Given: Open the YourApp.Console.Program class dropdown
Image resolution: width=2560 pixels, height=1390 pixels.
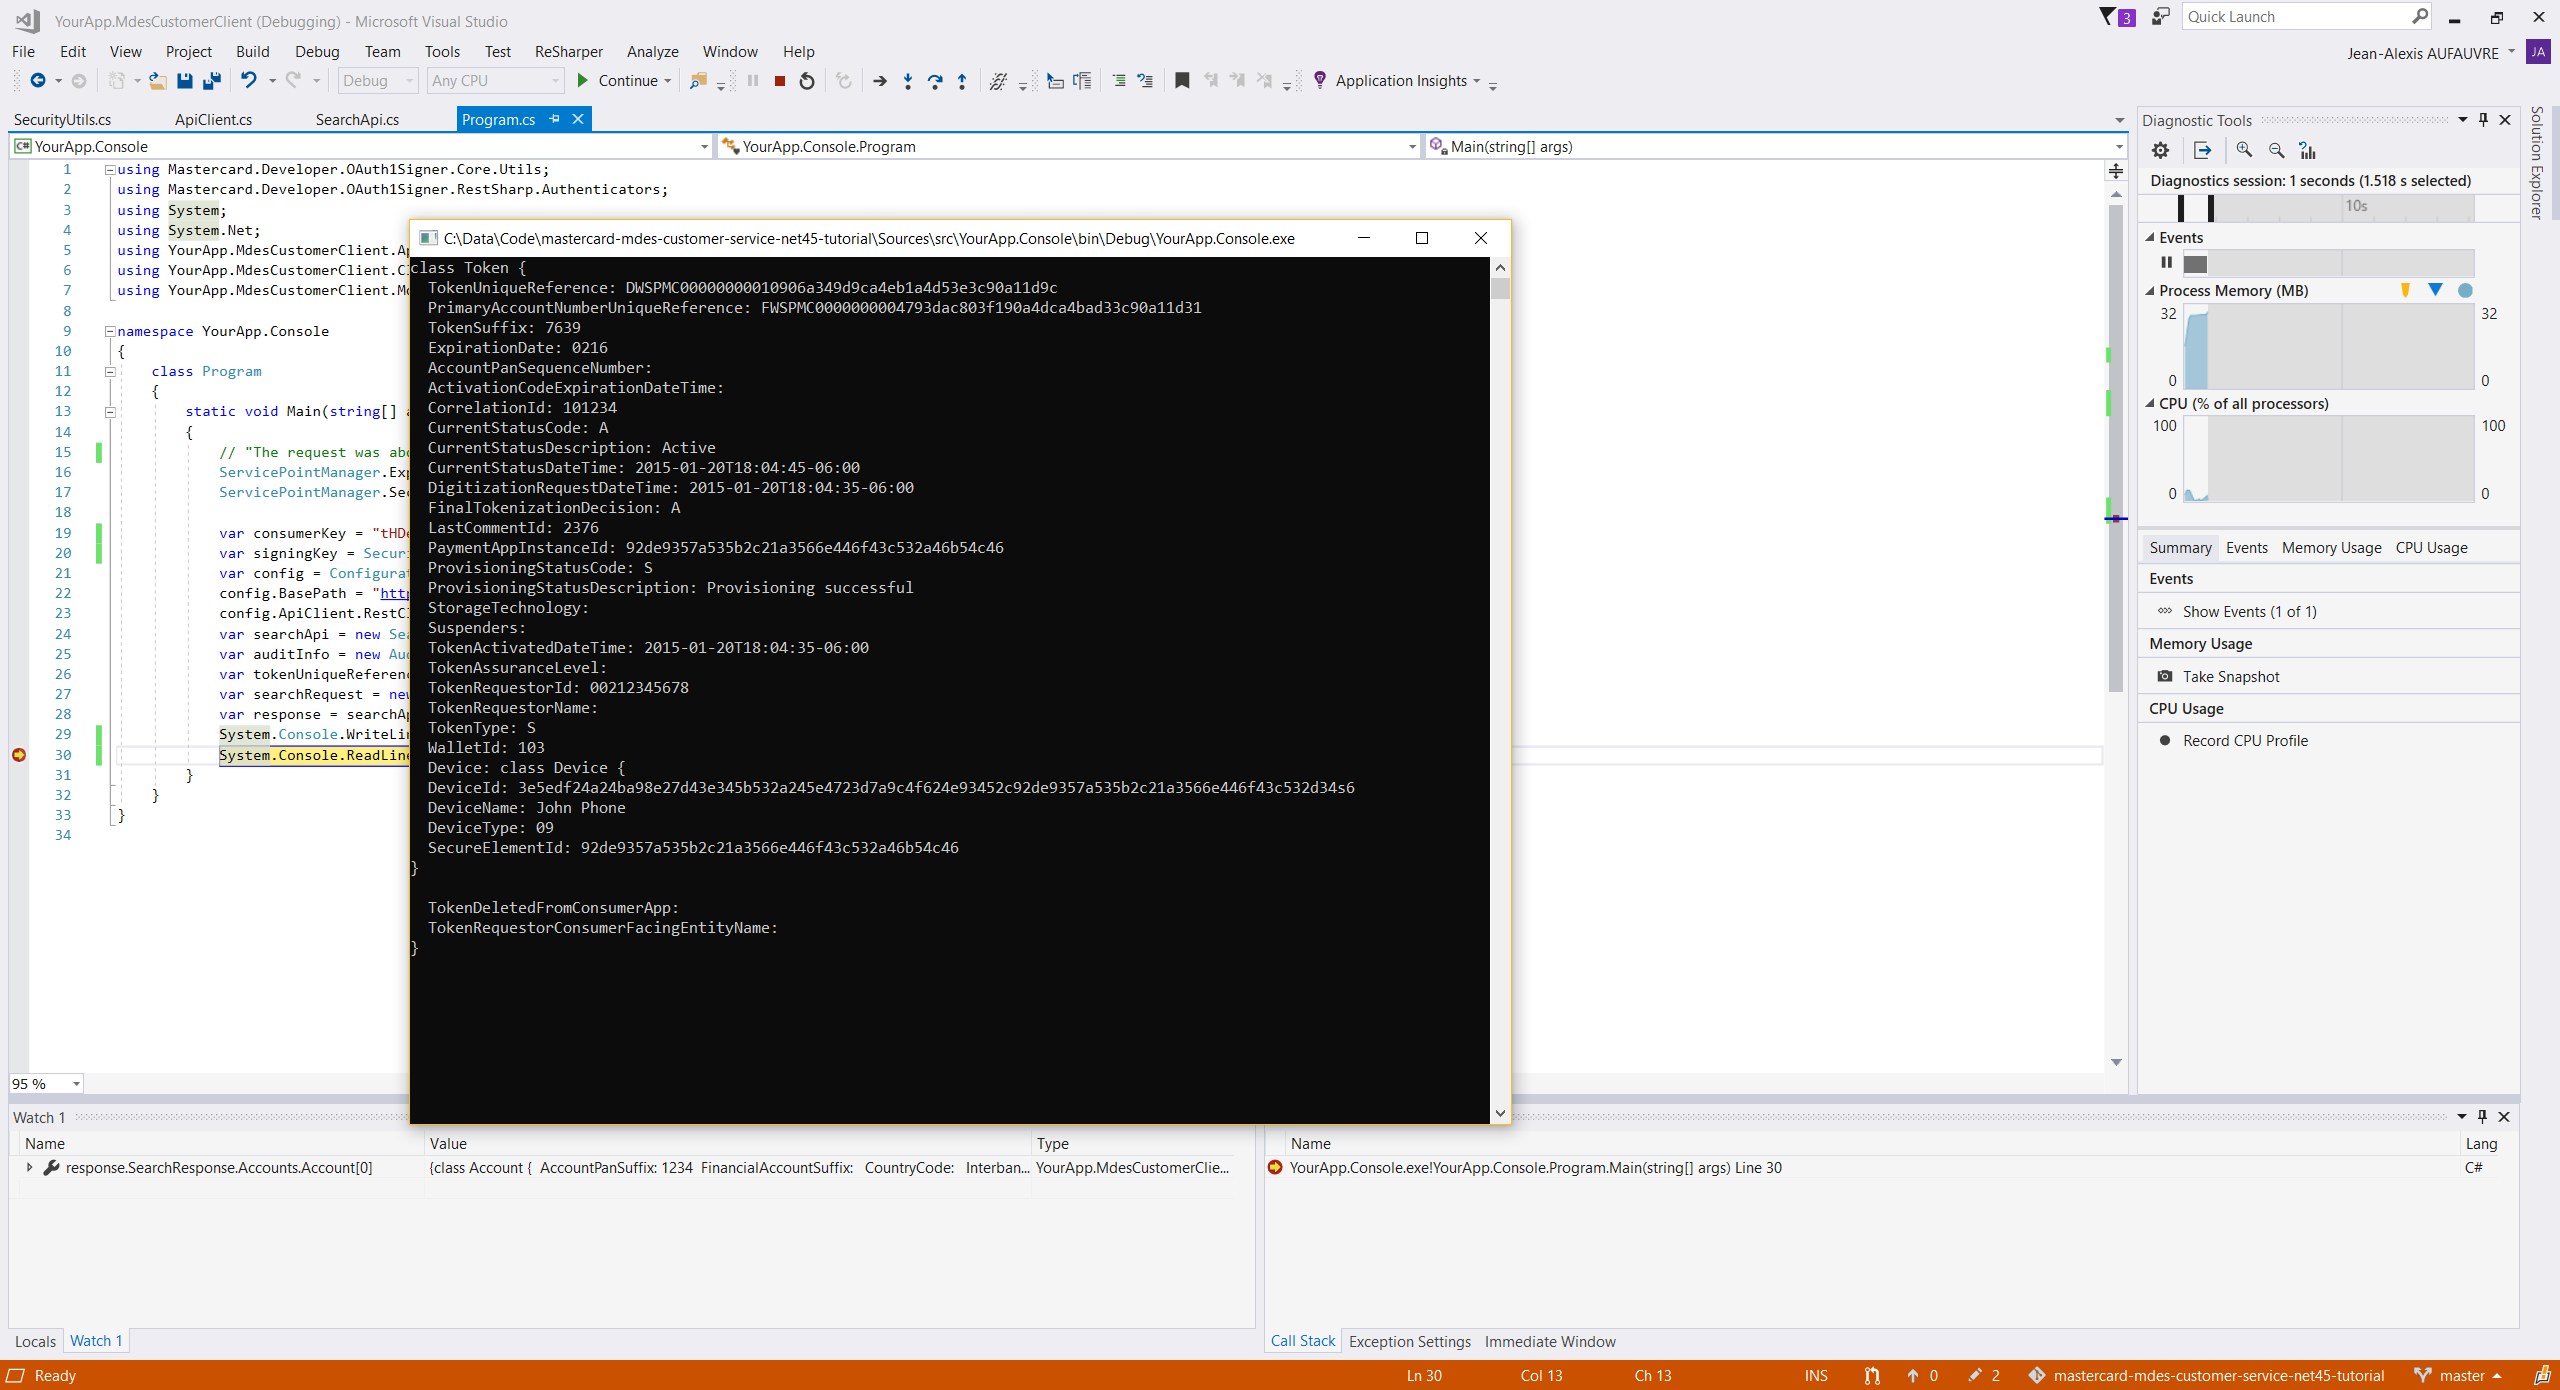Looking at the screenshot, I should (x=1069, y=146).
